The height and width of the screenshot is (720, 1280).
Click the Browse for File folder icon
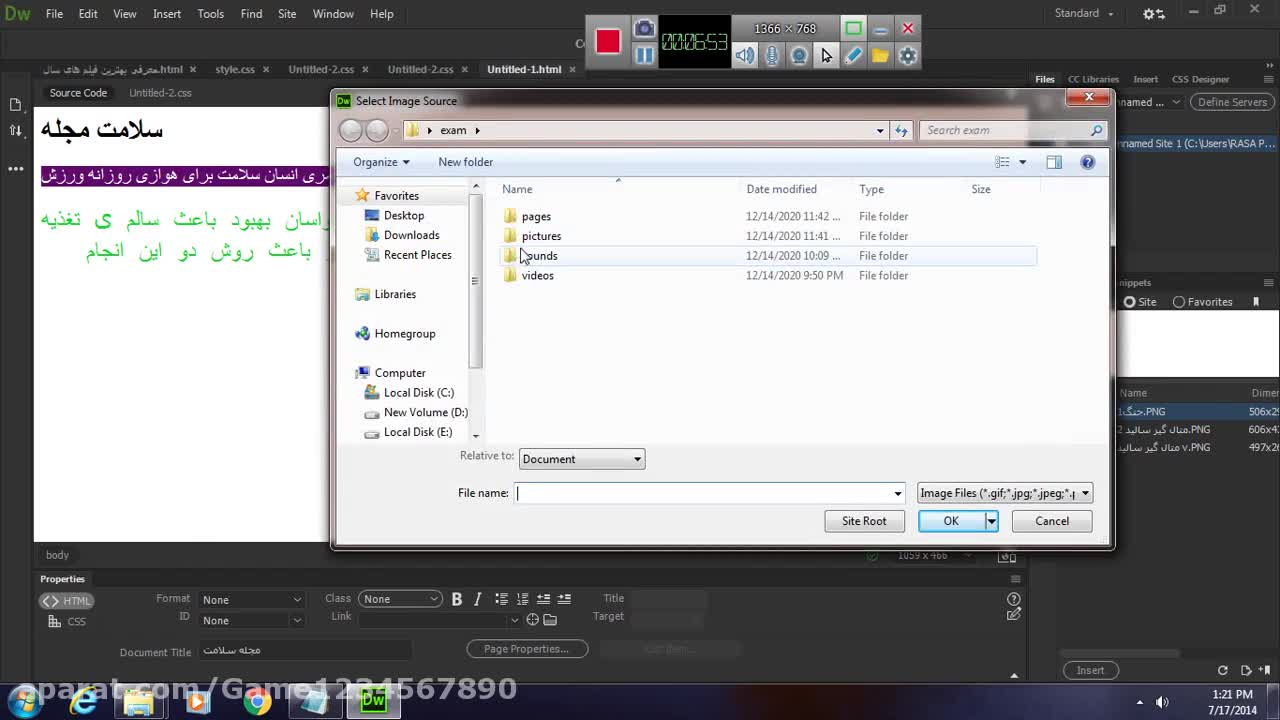(550, 620)
